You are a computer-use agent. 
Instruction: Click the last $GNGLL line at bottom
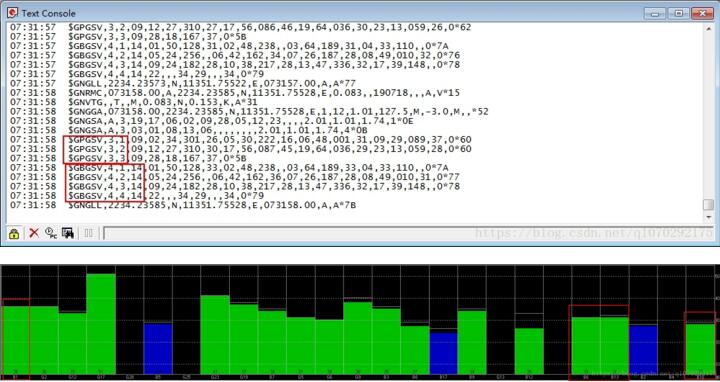[212, 205]
